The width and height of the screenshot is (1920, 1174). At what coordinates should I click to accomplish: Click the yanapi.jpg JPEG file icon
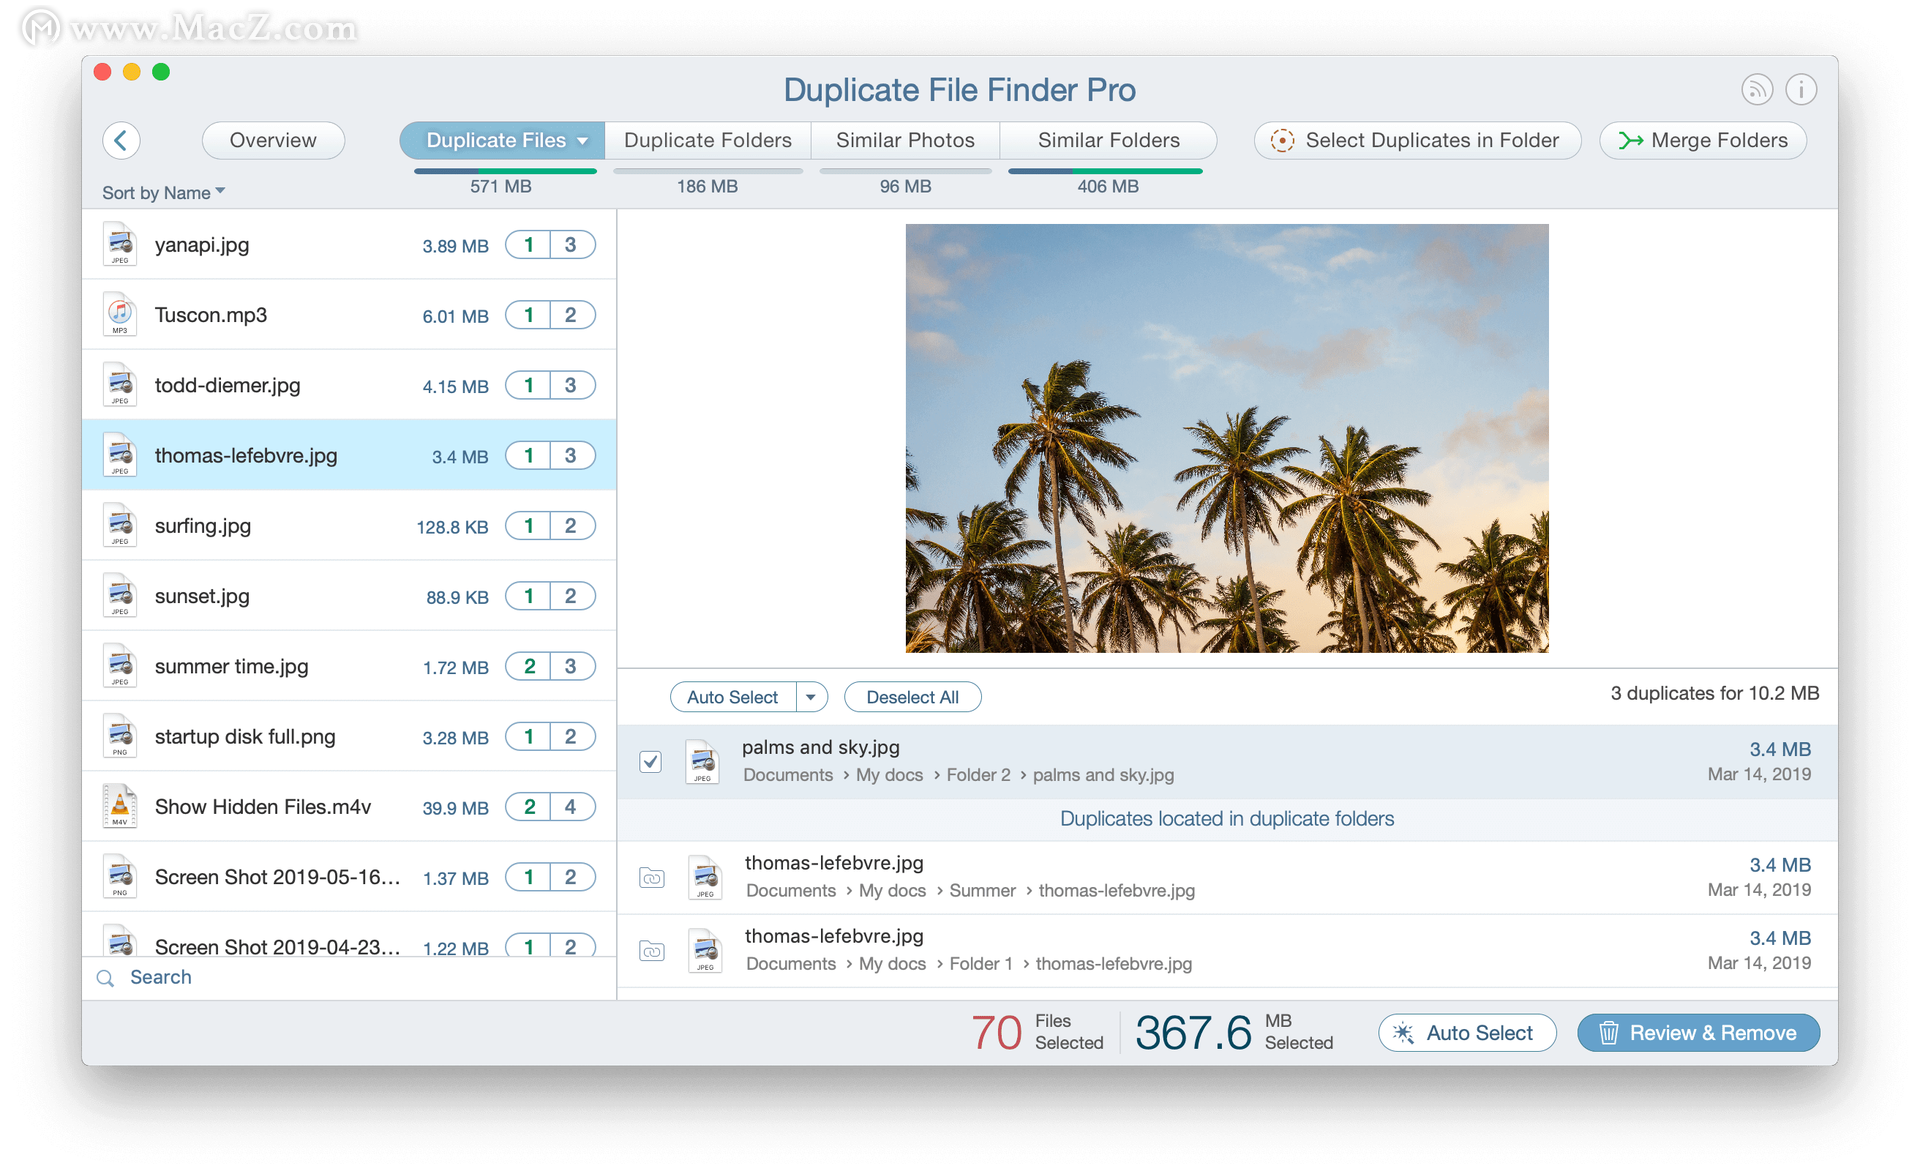click(120, 245)
